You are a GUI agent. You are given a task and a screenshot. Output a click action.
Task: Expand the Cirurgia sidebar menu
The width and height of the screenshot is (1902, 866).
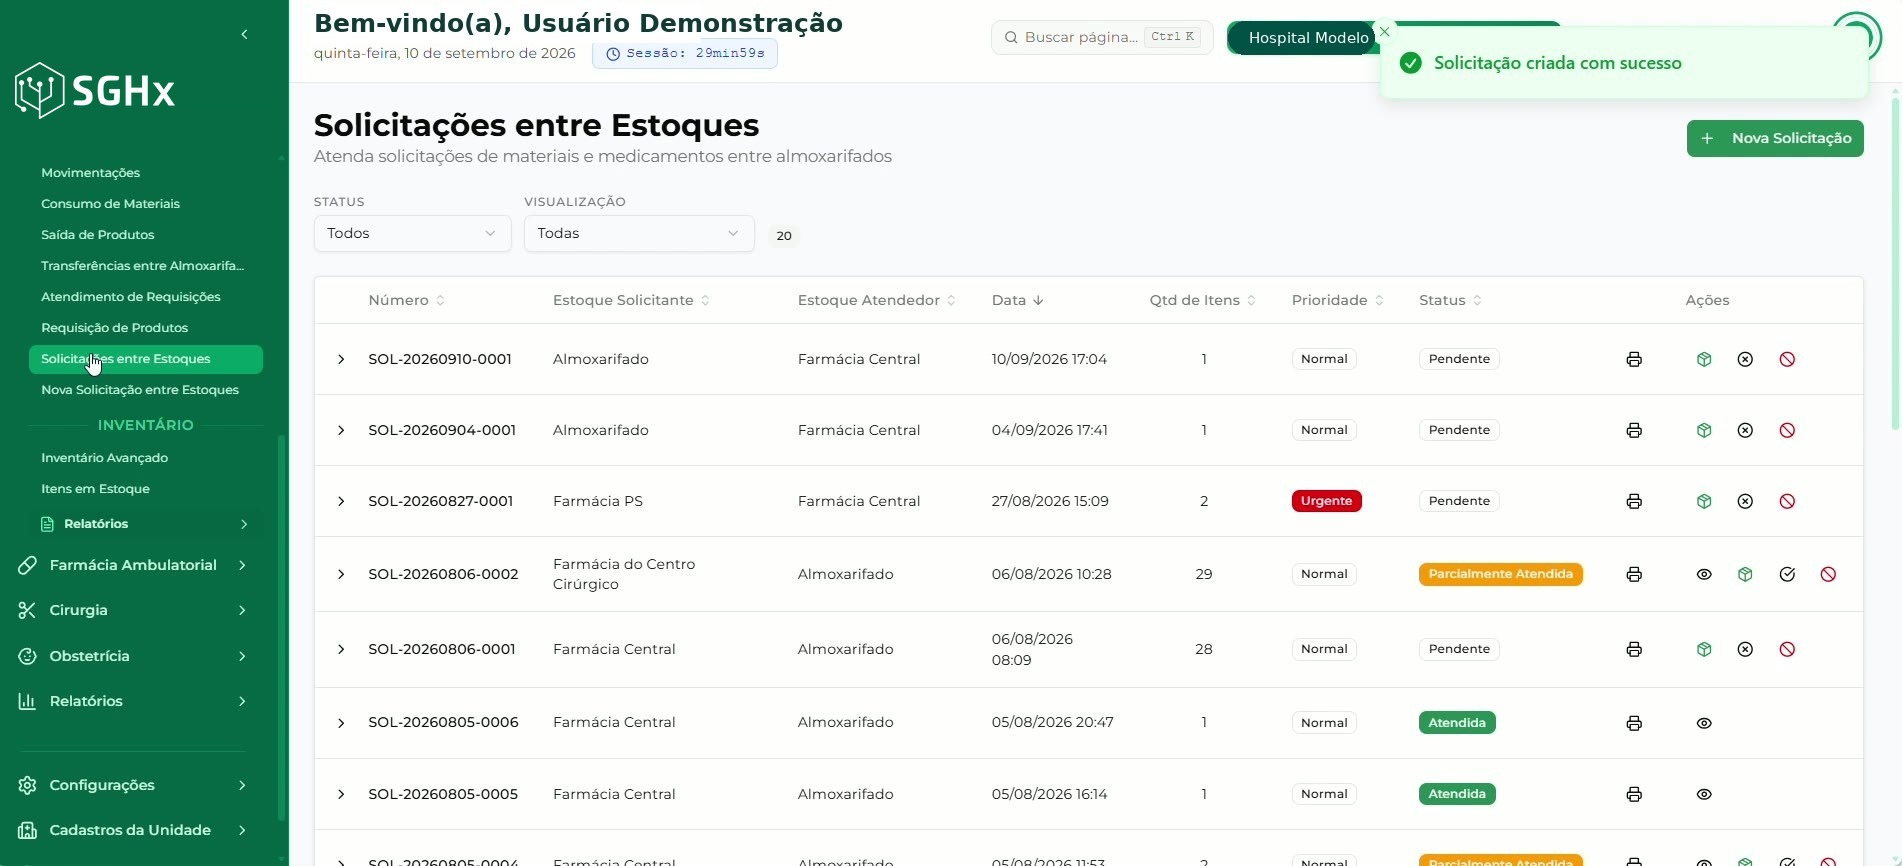133,610
